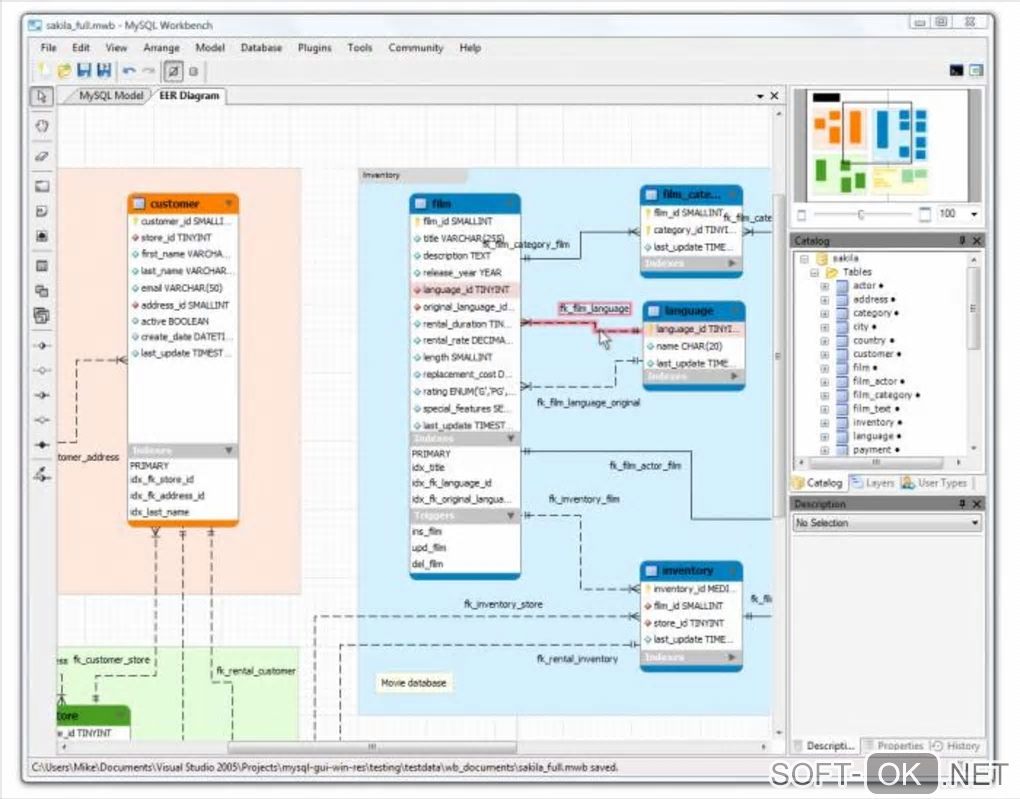The width and height of the screenshot is (1020, 799).
Task: Click the redo arrow icon
Action: click(x=149, y=71)
